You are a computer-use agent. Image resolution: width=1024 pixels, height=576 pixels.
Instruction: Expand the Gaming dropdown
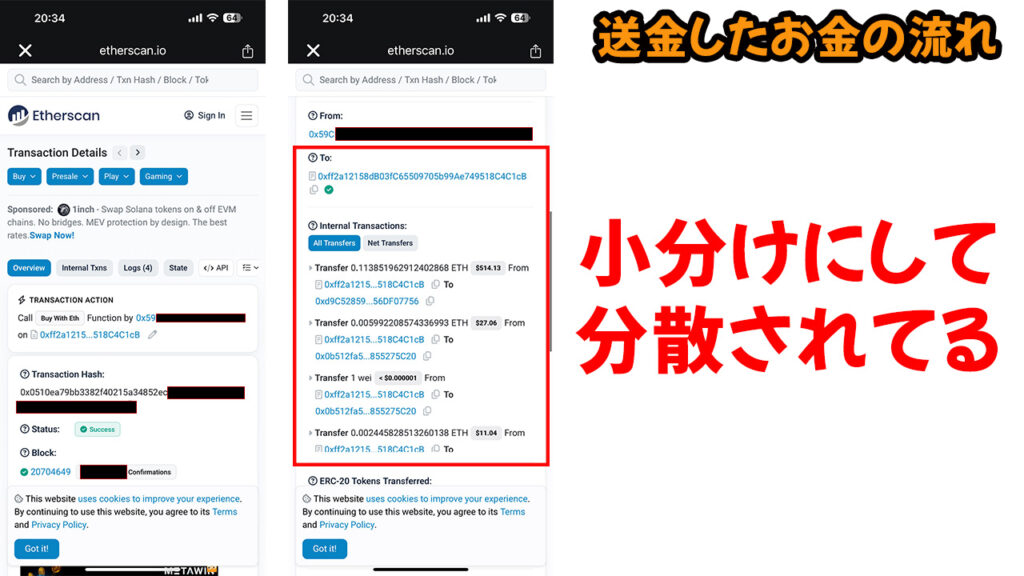164,177
